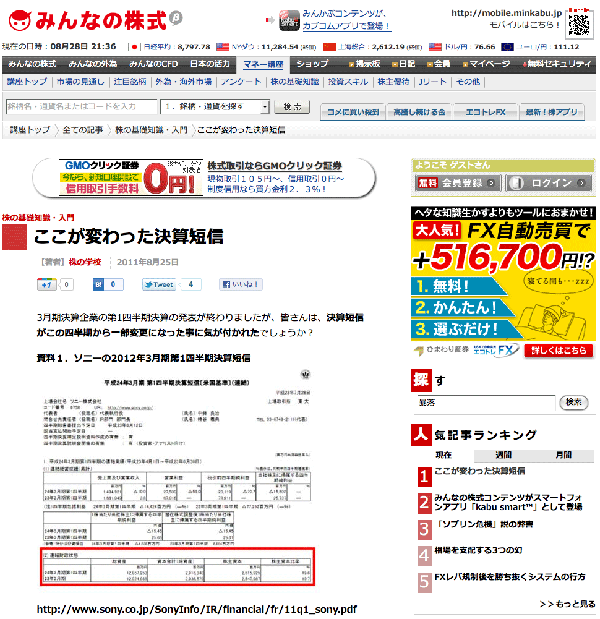Click the Facebook いいね button
Screen dimensions: 600x619
[x=240, y=285]
